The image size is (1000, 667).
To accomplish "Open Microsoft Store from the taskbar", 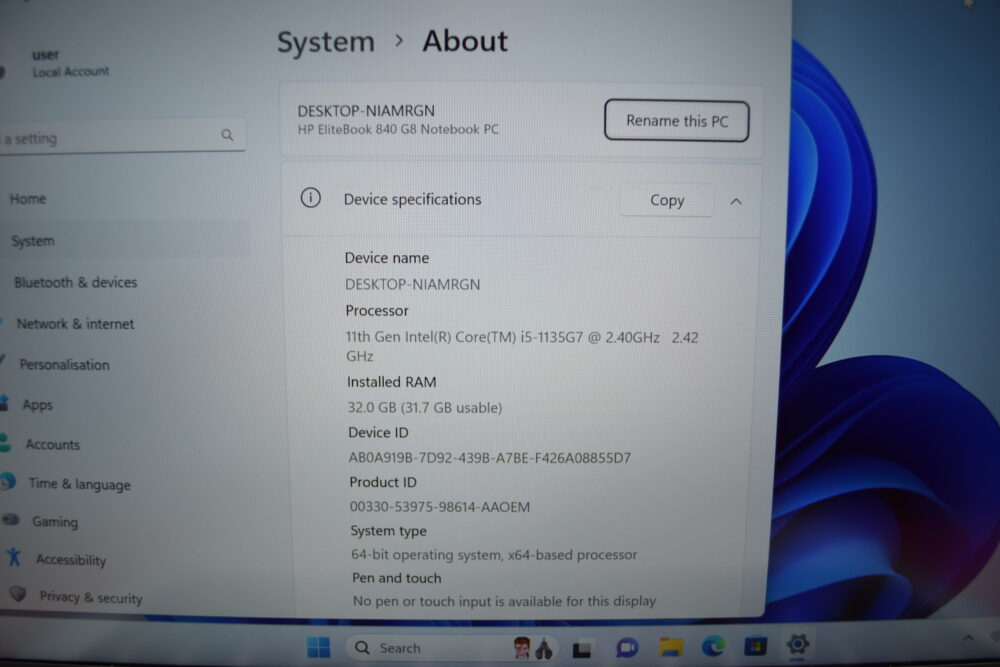I will (755, 647).
